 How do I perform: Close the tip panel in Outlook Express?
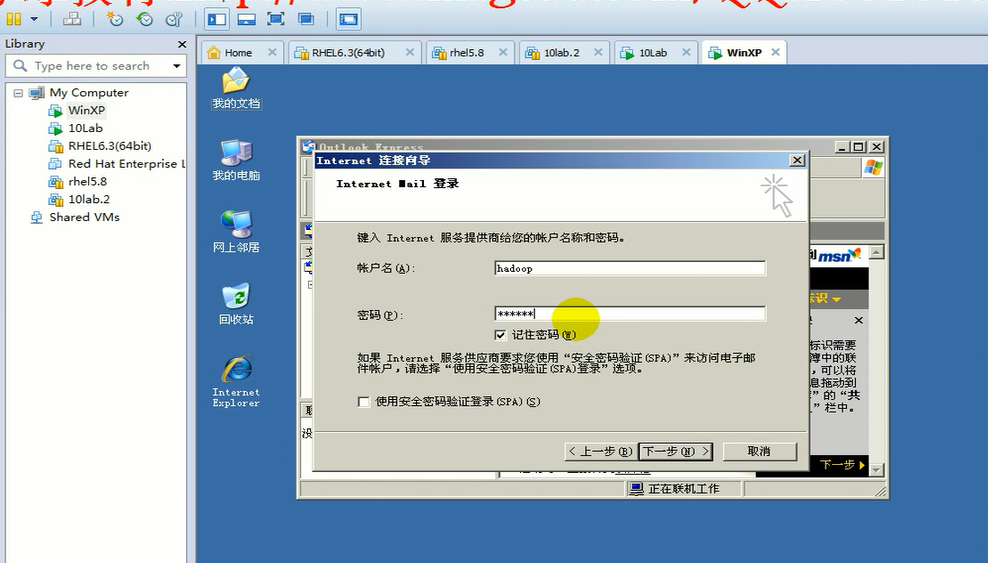click(858, 321)
